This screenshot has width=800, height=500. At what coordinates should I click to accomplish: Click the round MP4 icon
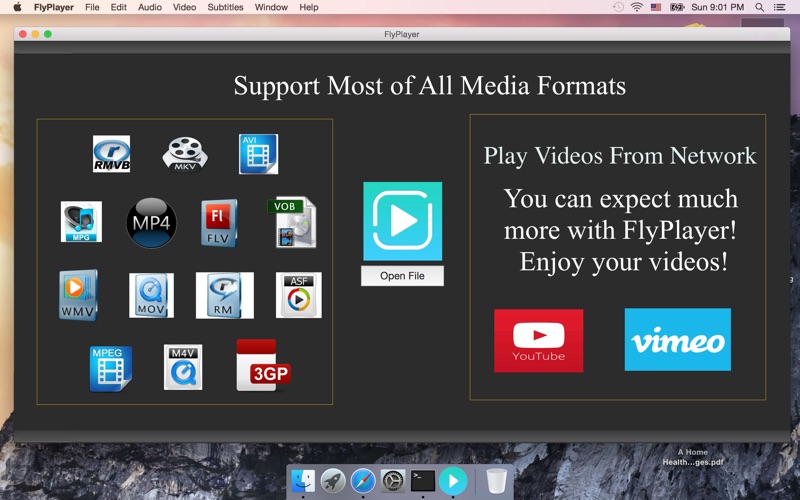point(152,223)
